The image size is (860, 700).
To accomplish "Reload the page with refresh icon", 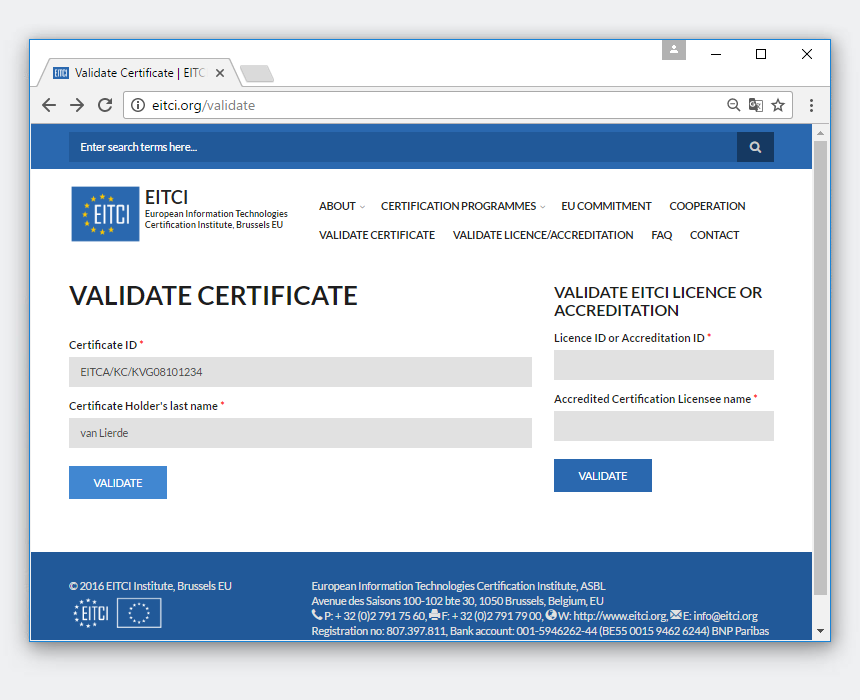I will tap(105, 105).
